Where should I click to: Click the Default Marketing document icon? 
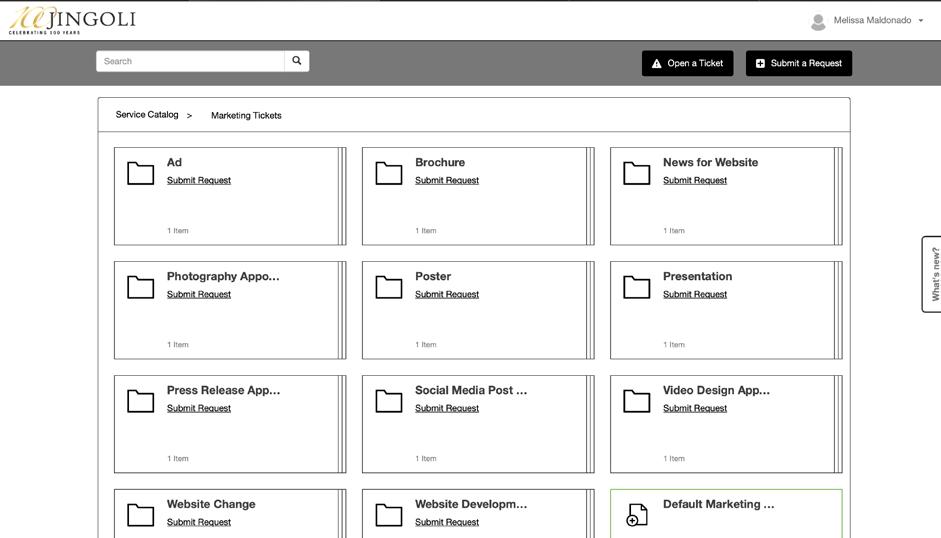tap(637, 515)
